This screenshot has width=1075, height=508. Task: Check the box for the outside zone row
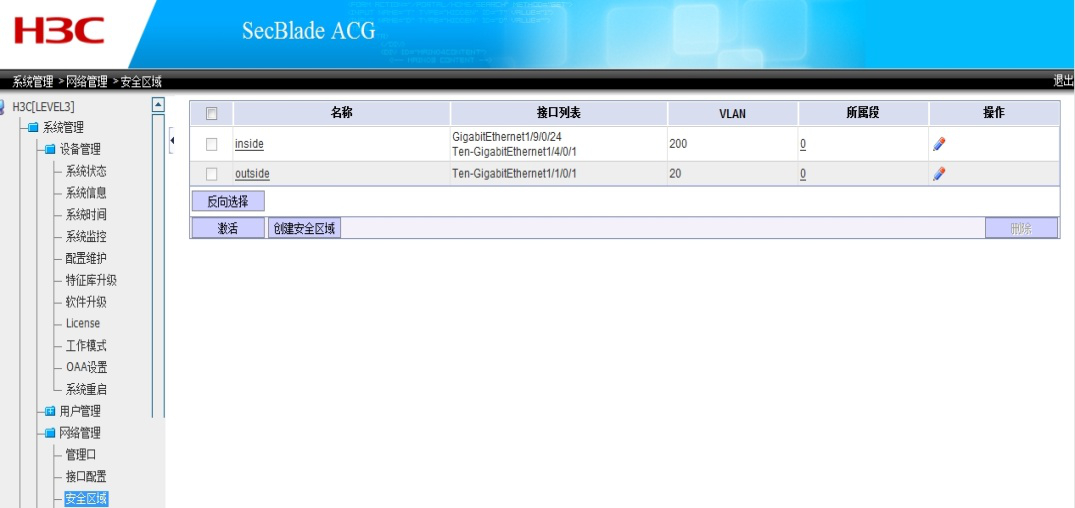211,174
